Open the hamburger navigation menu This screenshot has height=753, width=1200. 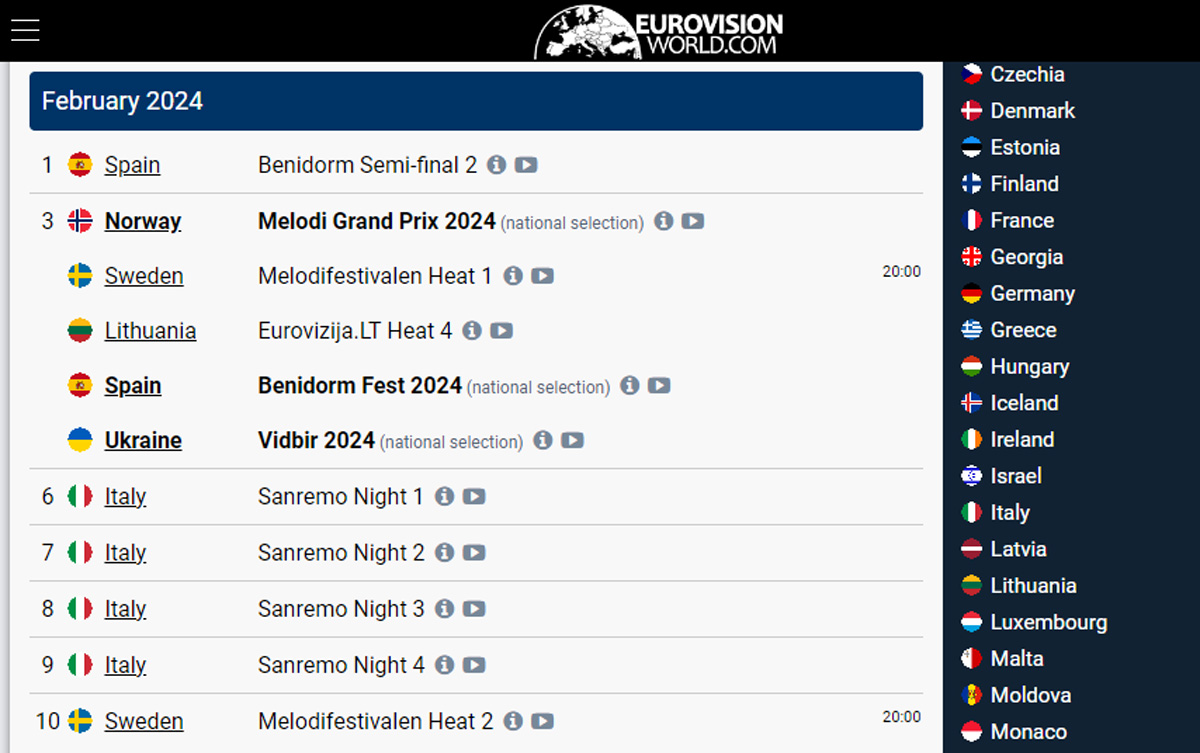click(25, 29)
